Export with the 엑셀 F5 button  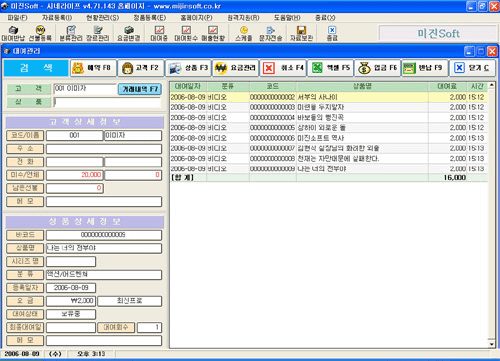pos(330,68)
